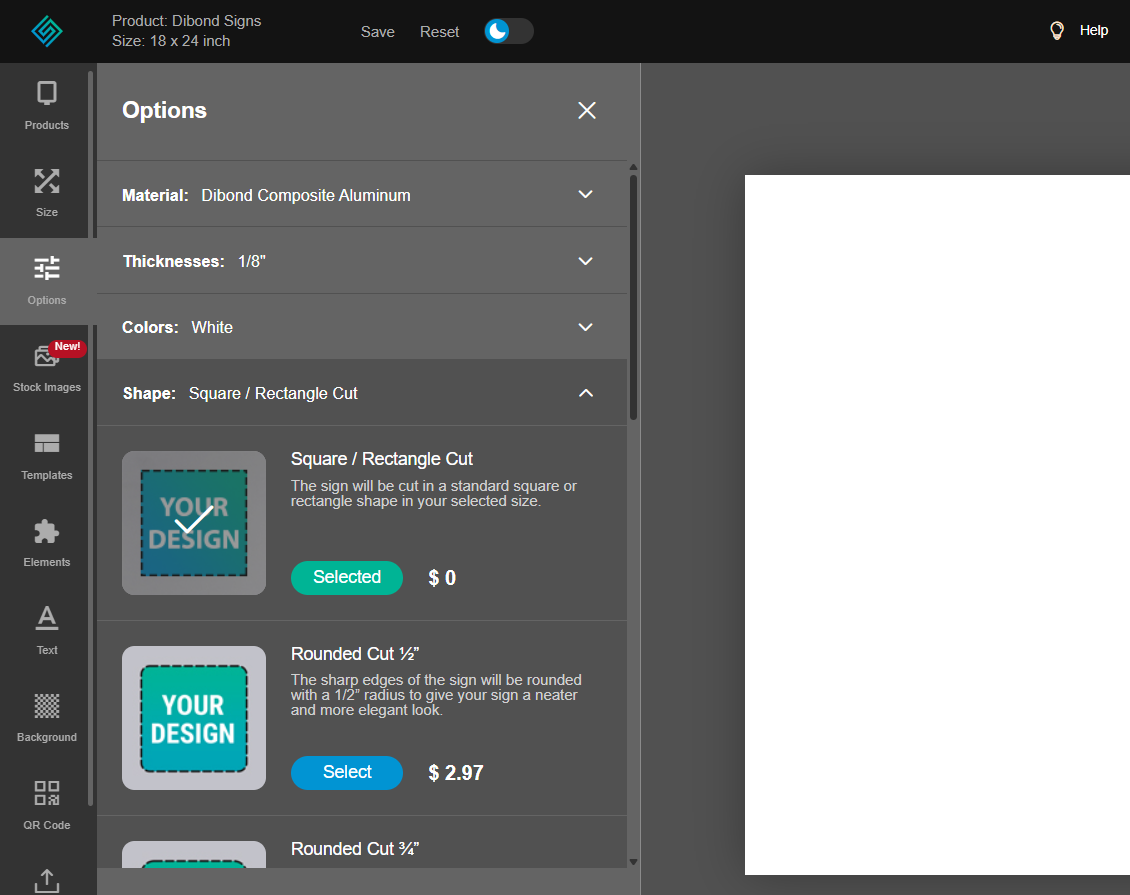Toggle the dark mode switch
Viewport: 1130px width, 895px height.
(508, 31)
